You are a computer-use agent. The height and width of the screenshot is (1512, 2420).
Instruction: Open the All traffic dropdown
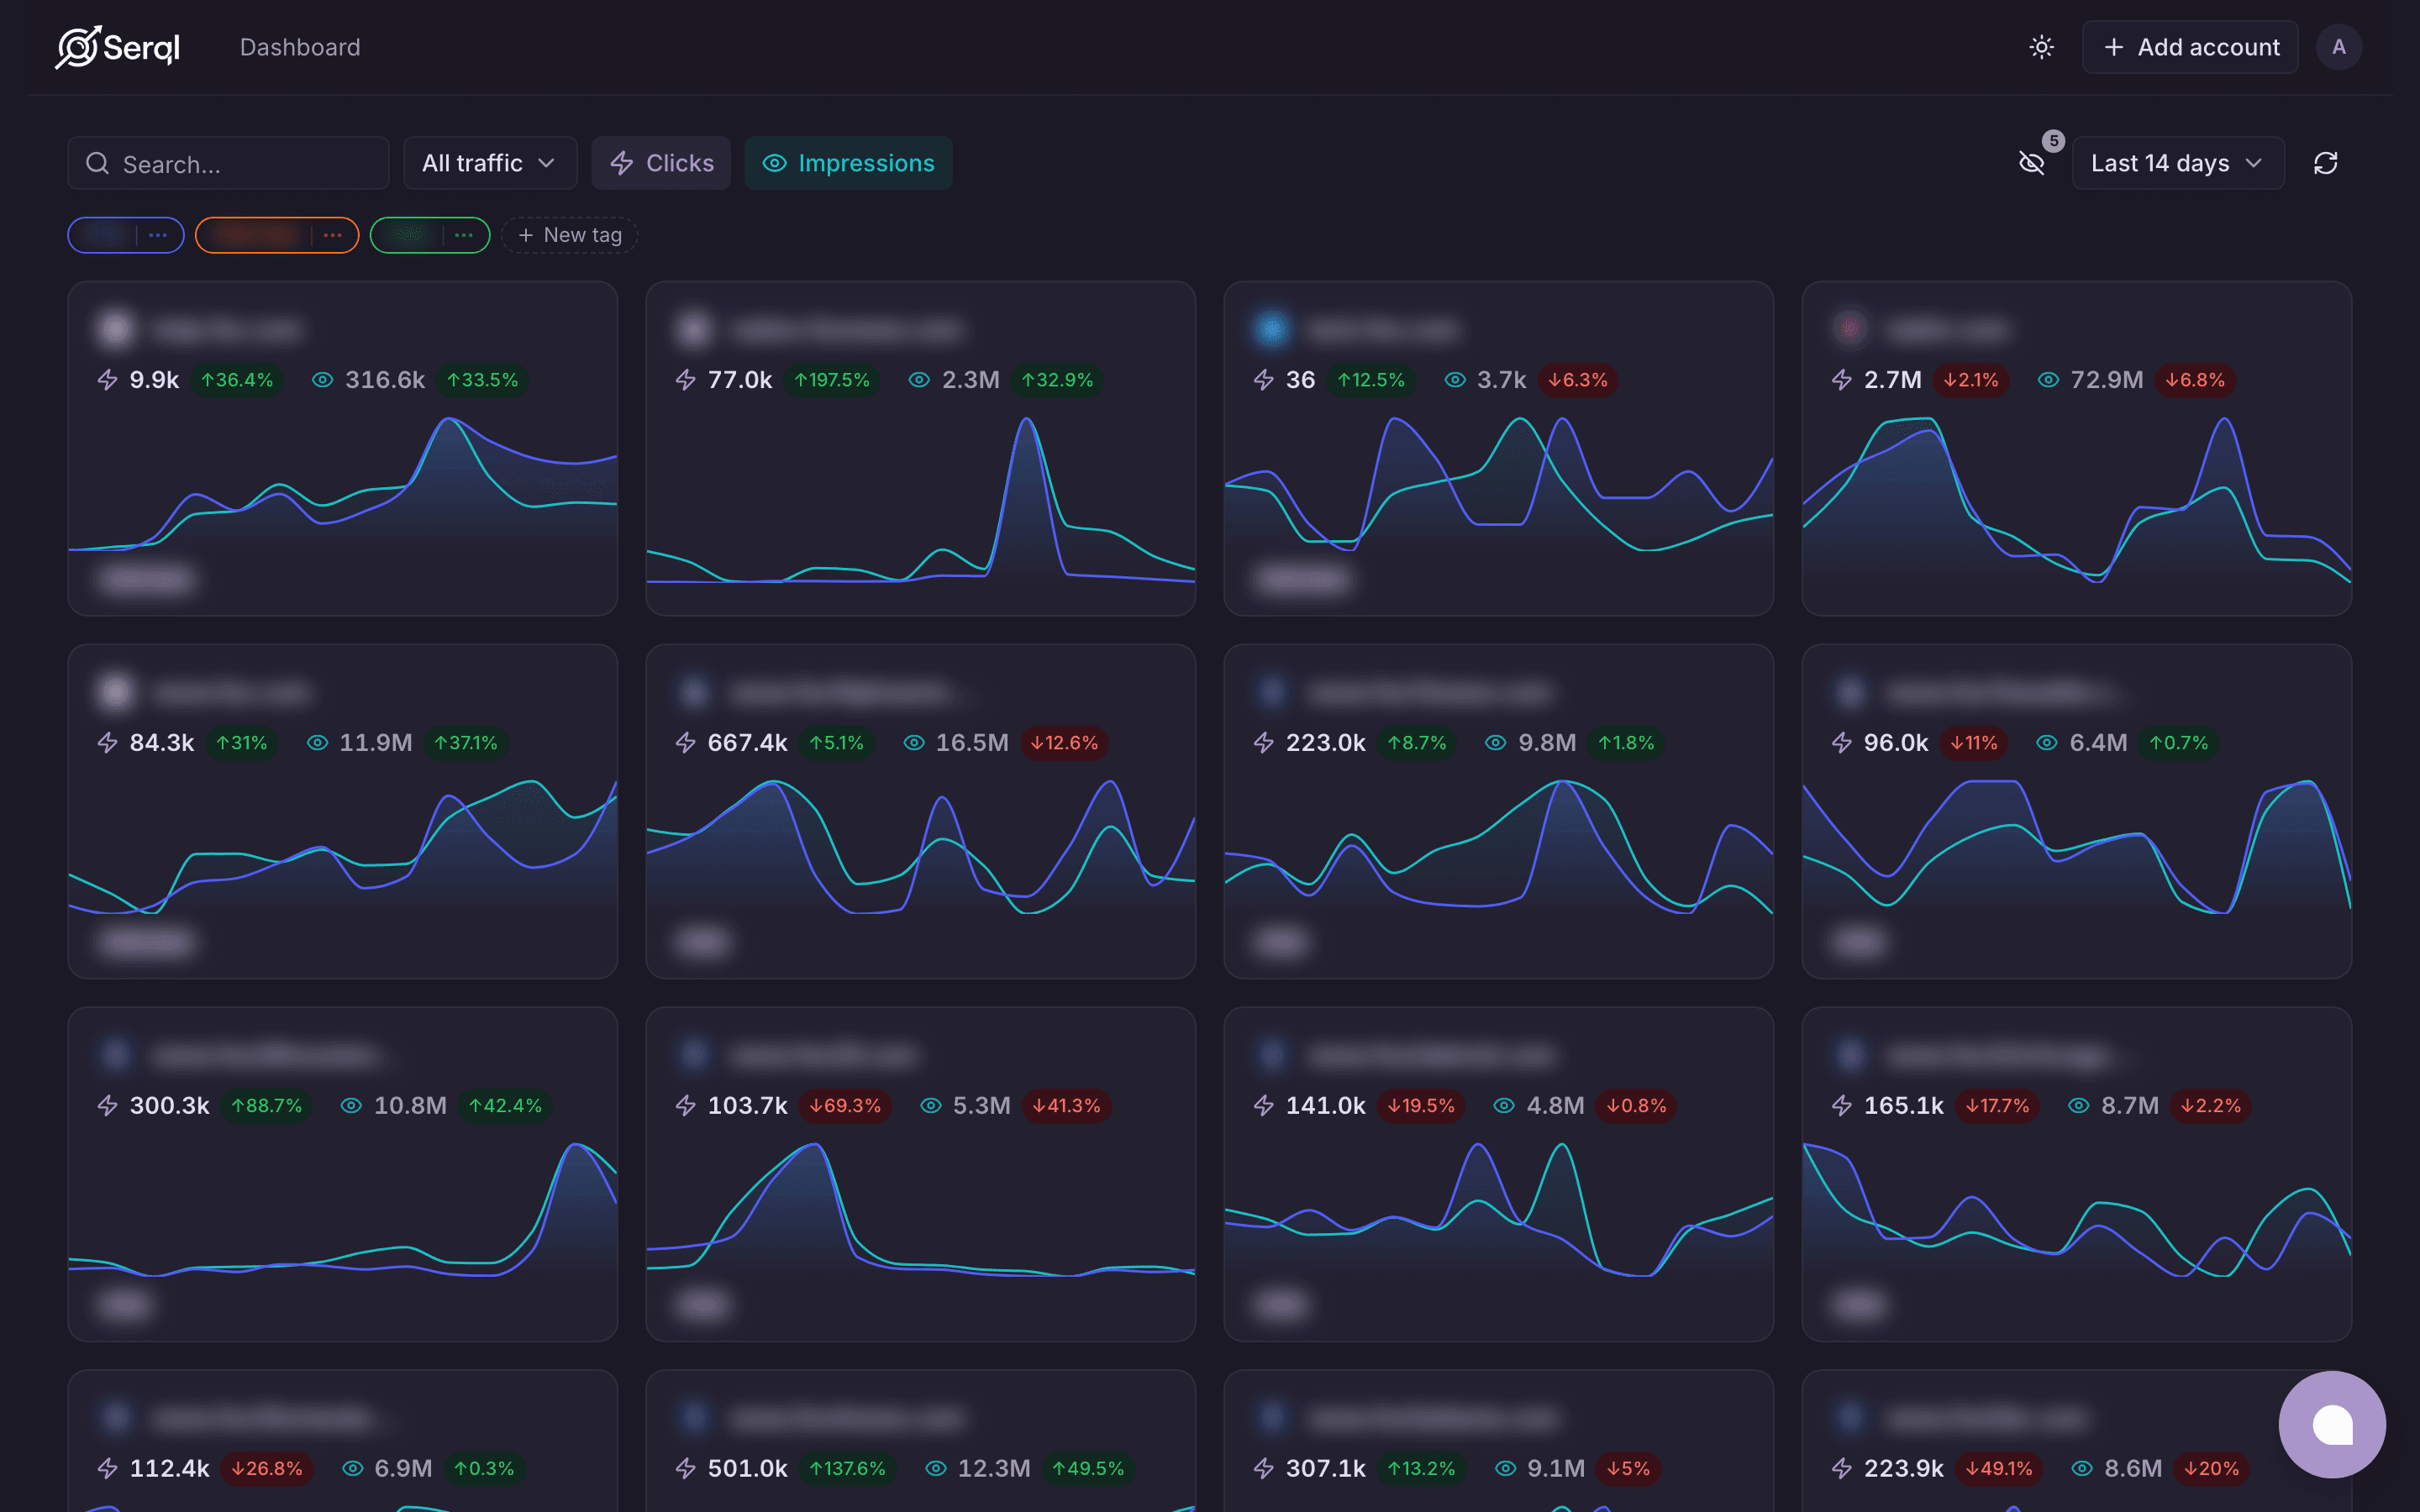coord(489,162)
